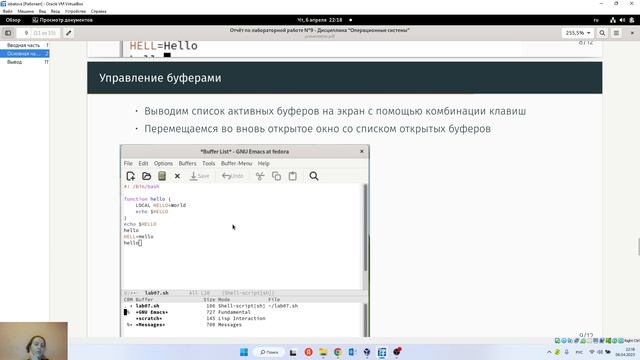The width and height of the screenshot is (640, 360).
Task: Select the highlighted second outline entry
Action: pos(24,53)
